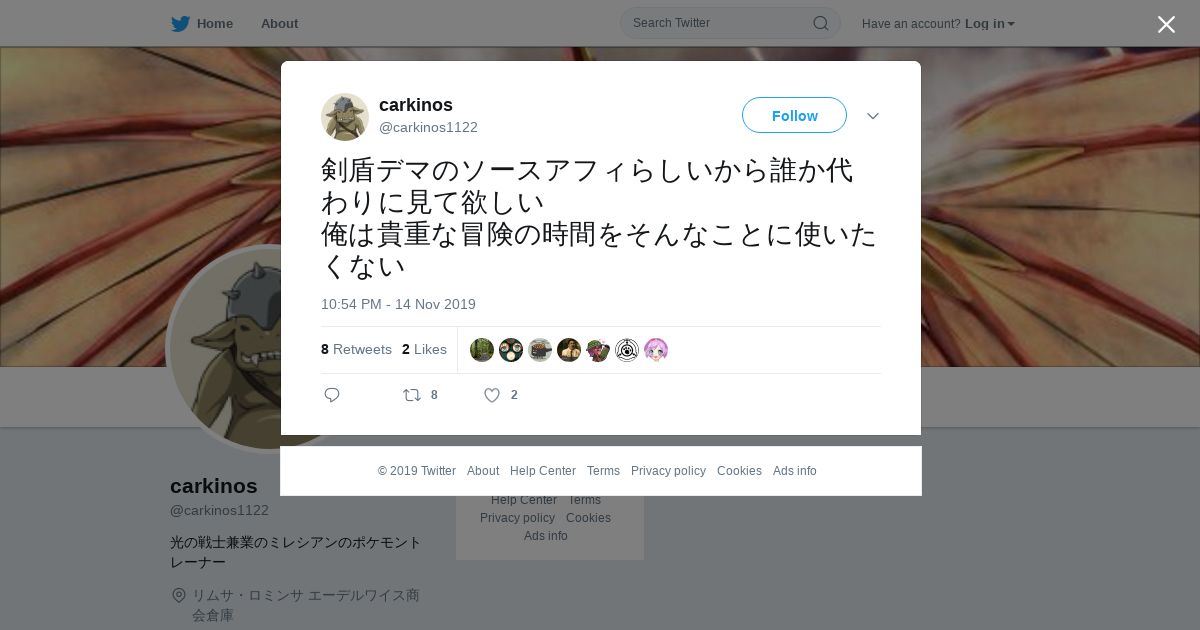
Task: Click the search magnifier icon
Action: coord(820,23)
